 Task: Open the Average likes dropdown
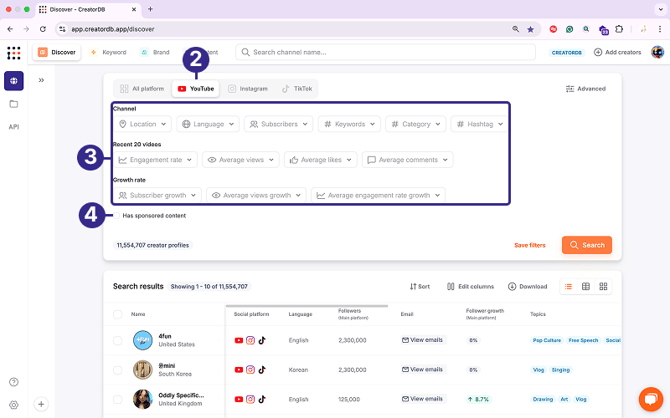point(320,159)
